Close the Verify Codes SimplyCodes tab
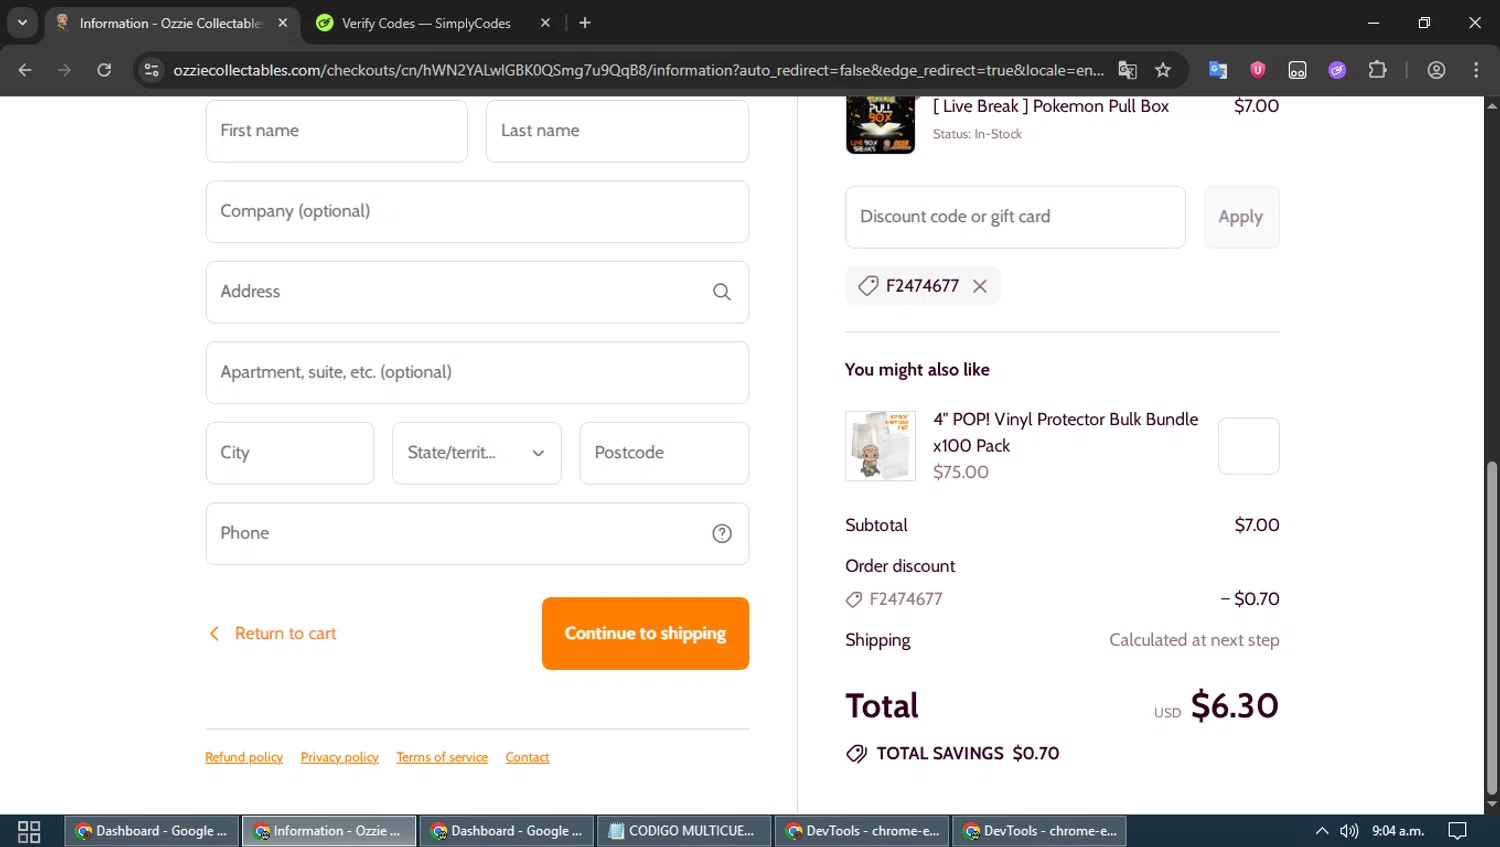The width and height of the screenshot is (1500, 847). 545,23
